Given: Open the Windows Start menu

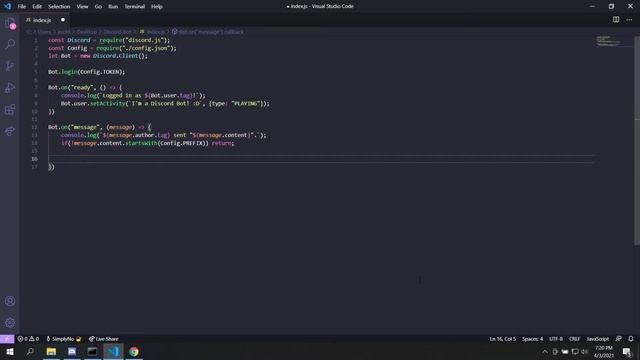Looking at the screenshot, I should point(9,351).
